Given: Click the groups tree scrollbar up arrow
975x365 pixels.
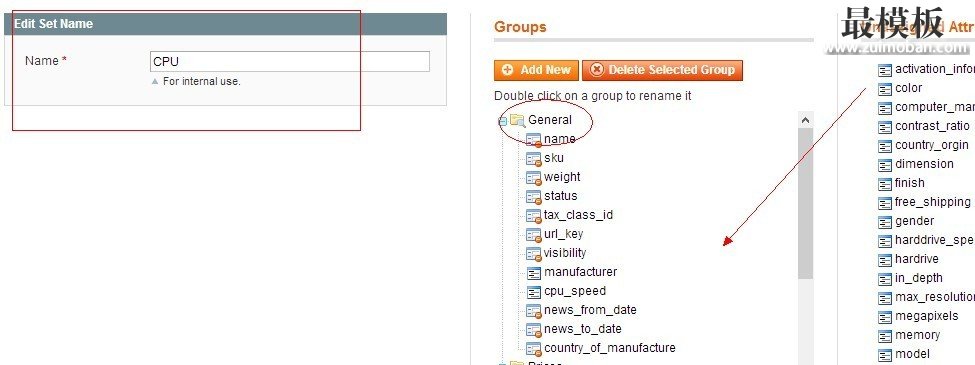Looking at the screenshot, I should point(805,120).
